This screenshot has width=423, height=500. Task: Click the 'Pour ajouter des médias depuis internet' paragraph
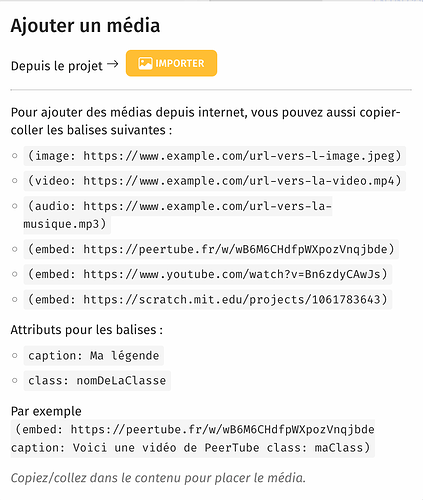point(205,121)
